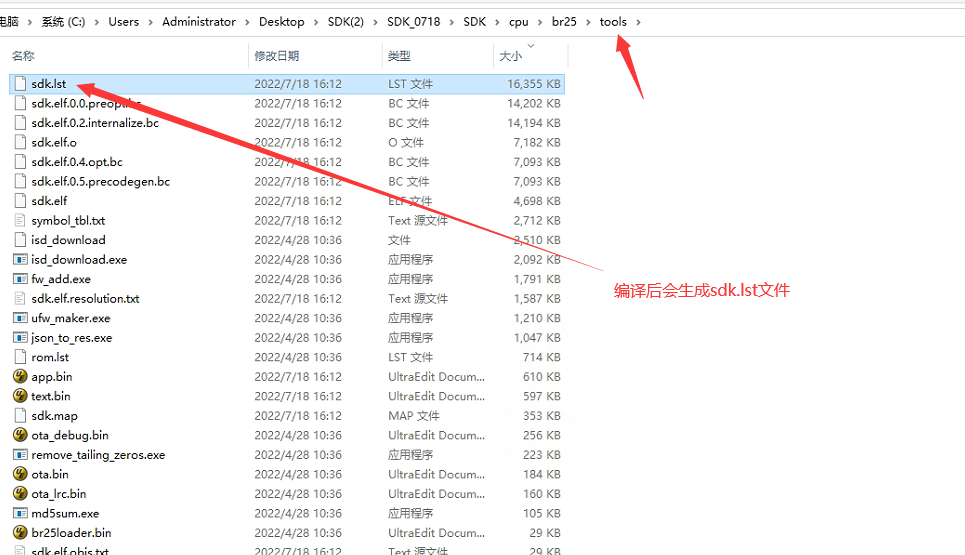Viewport: 965px width, 555px height.
Task: Select the symbol_tbl.txt file name
Action: 68,220
